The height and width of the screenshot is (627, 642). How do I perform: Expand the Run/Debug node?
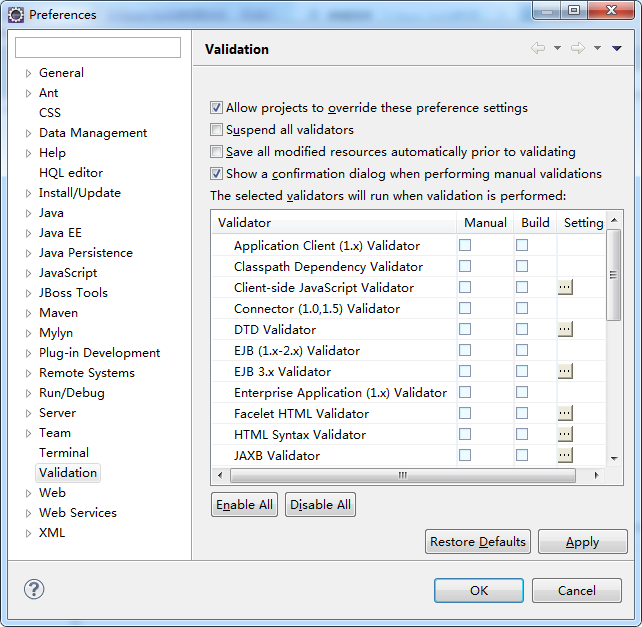pos(28,393)
